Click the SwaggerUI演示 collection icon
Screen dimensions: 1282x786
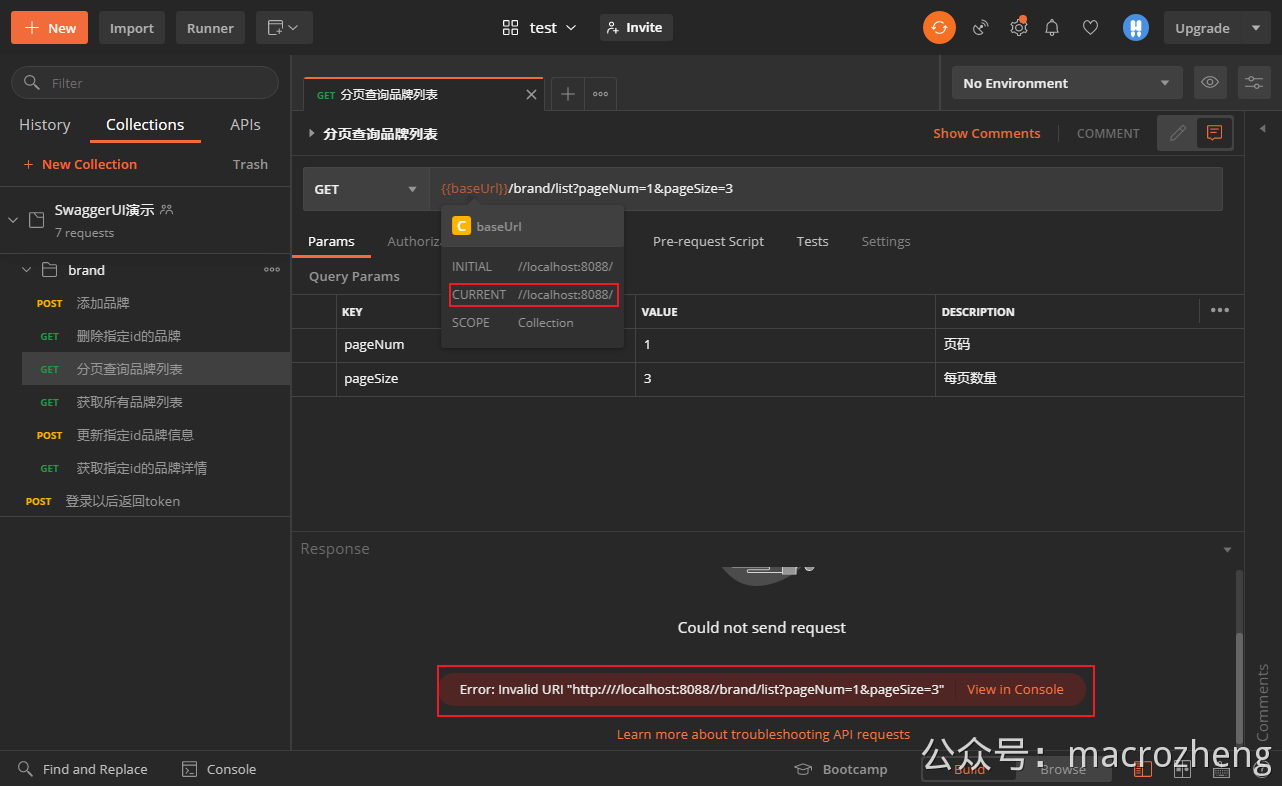click(x=37, y=220)
